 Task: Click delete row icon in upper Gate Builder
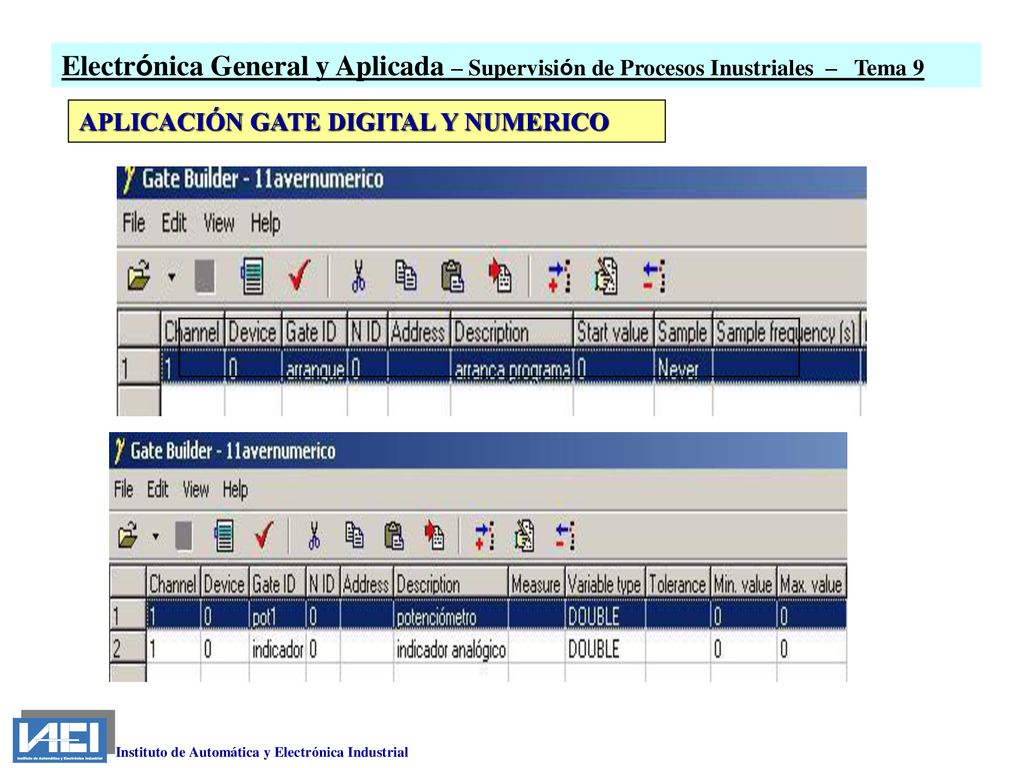click(x=654, y=276)
